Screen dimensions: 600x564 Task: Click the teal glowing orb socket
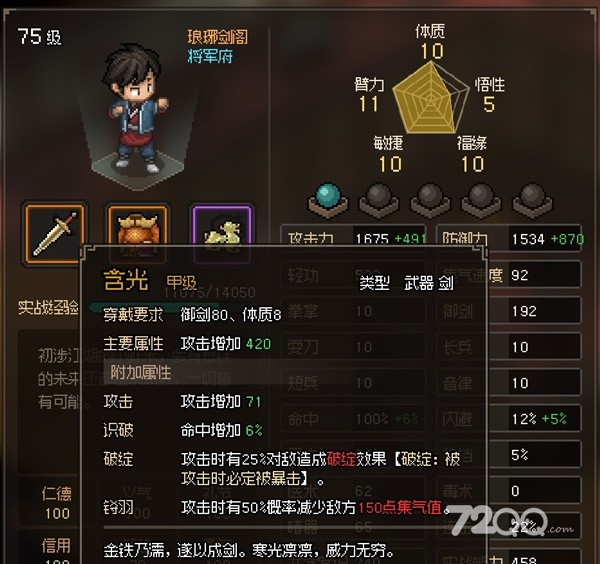point(328,200)
